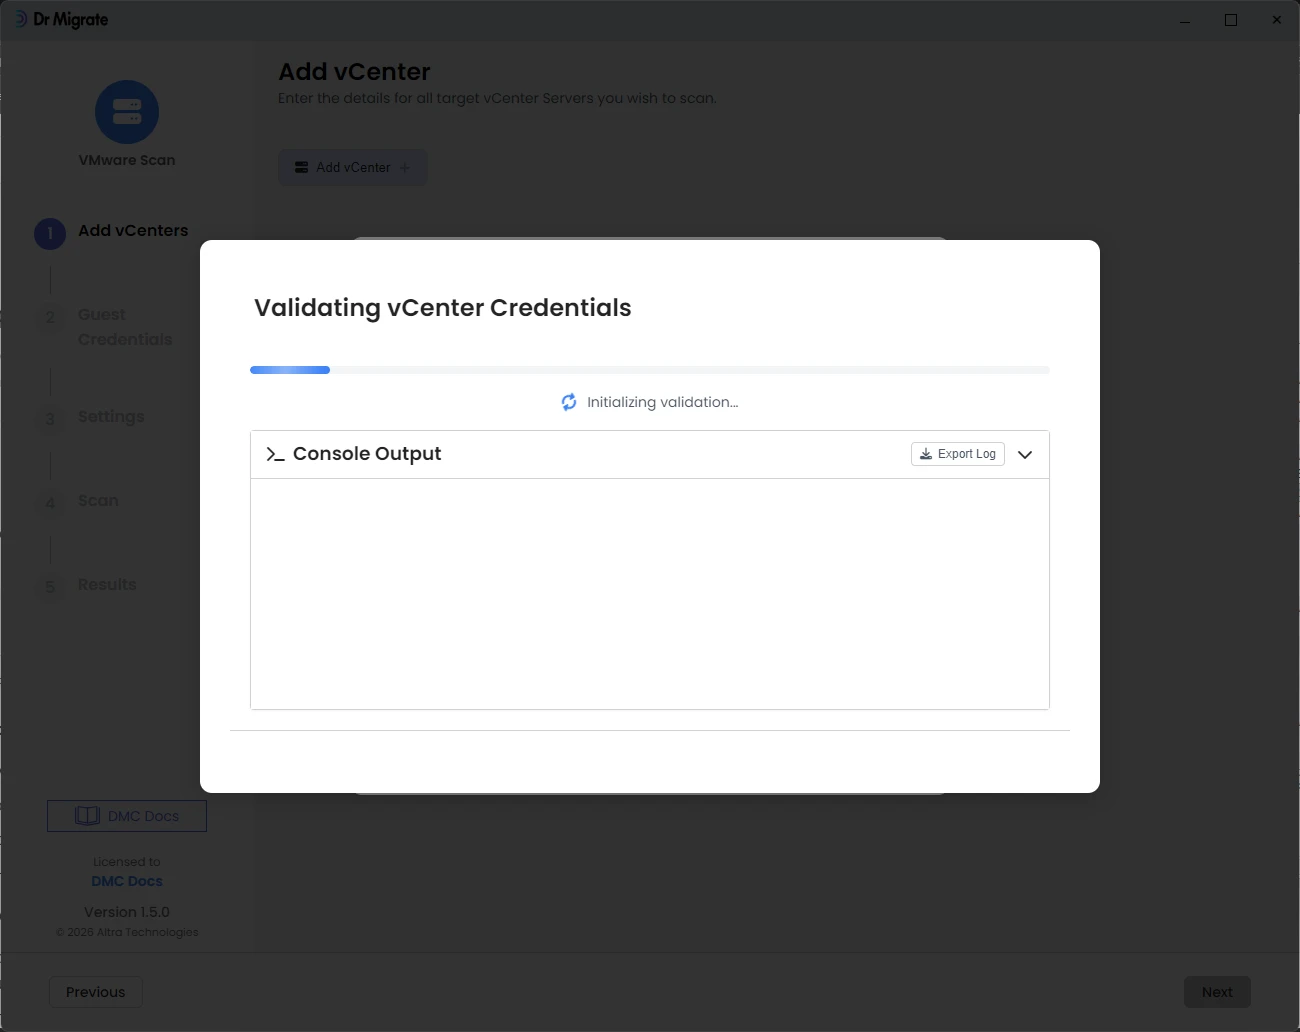Click the VMware Scan server icon
Viewport: 1300px width, 1032px height.
[127, 112]
